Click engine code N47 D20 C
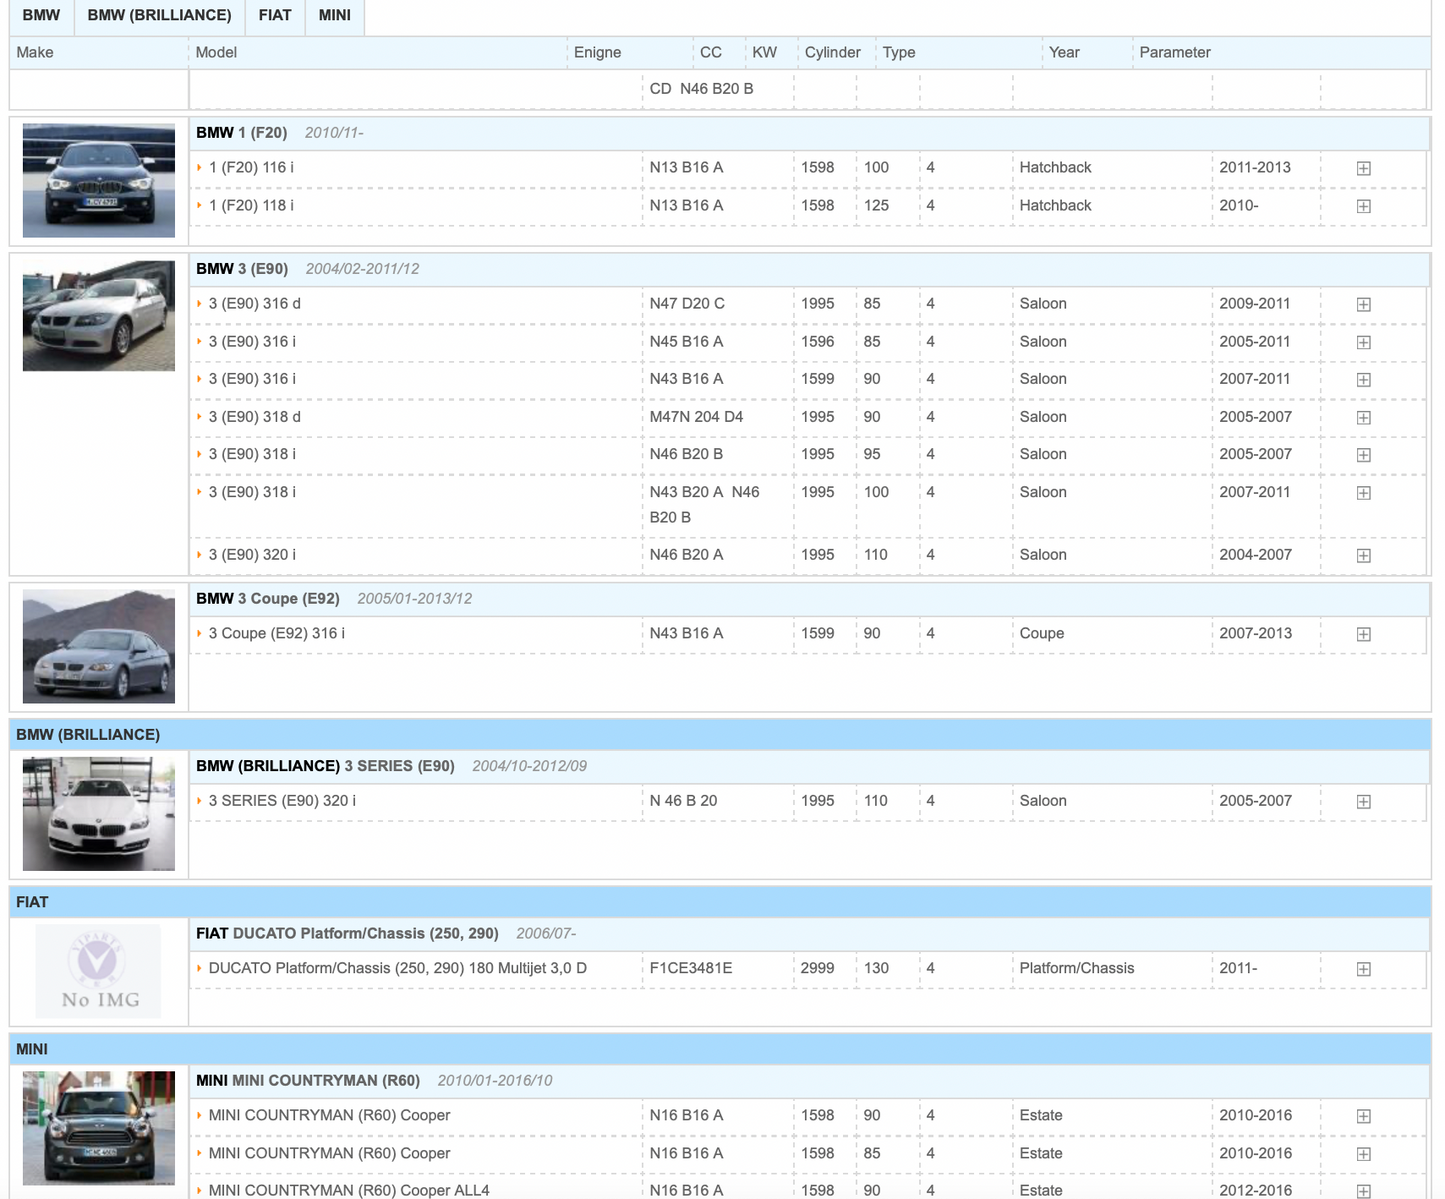Viewport: 1445px width, 1199px height. tap(687, 303)
